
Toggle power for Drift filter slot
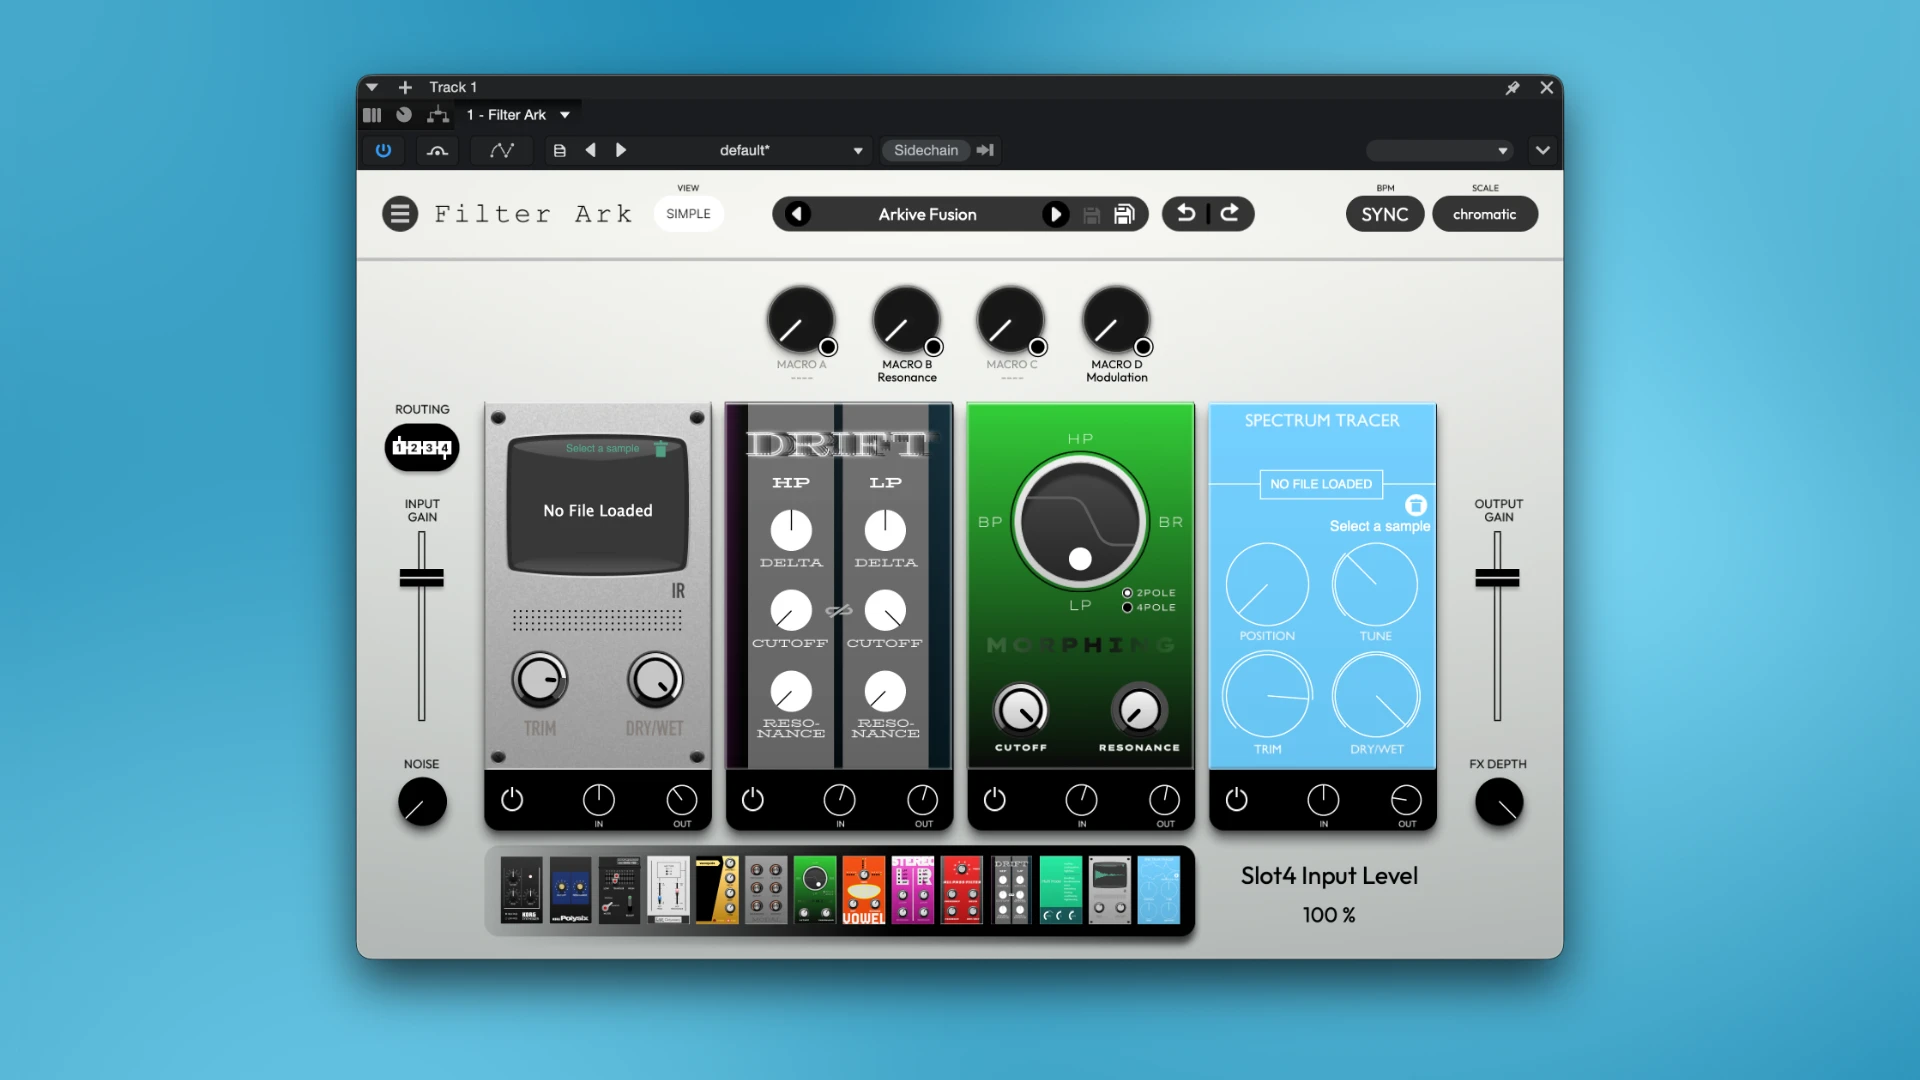coord(753,799)
